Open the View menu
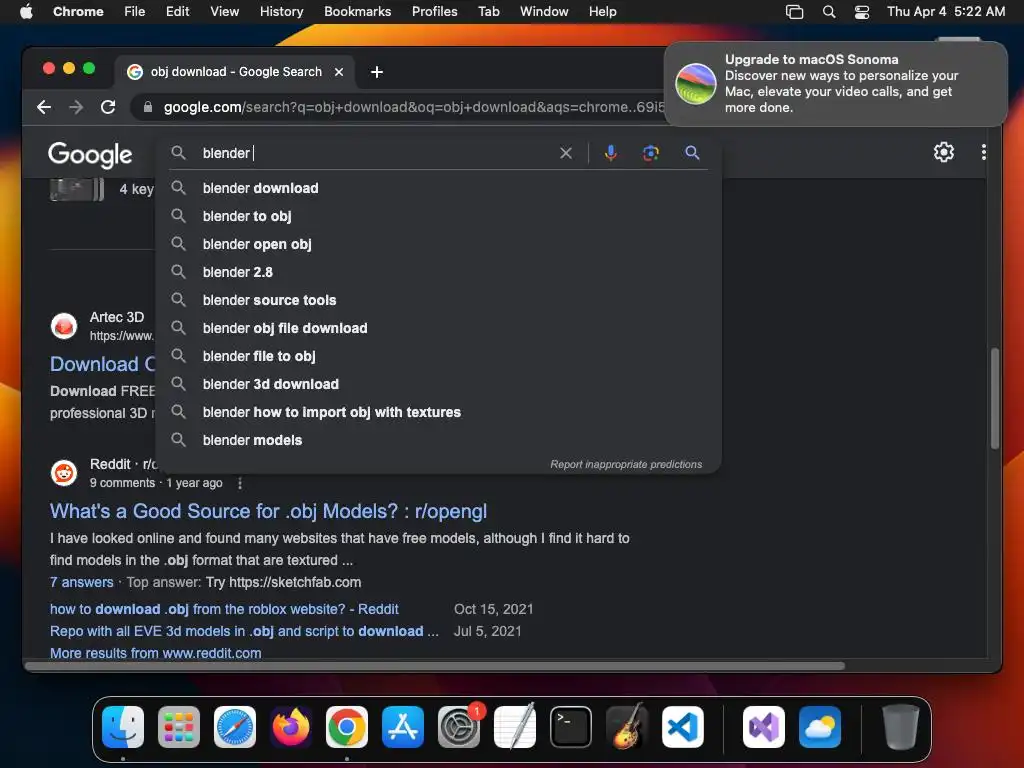Screen dimensions: 1024x768 (x=225, y=12)
